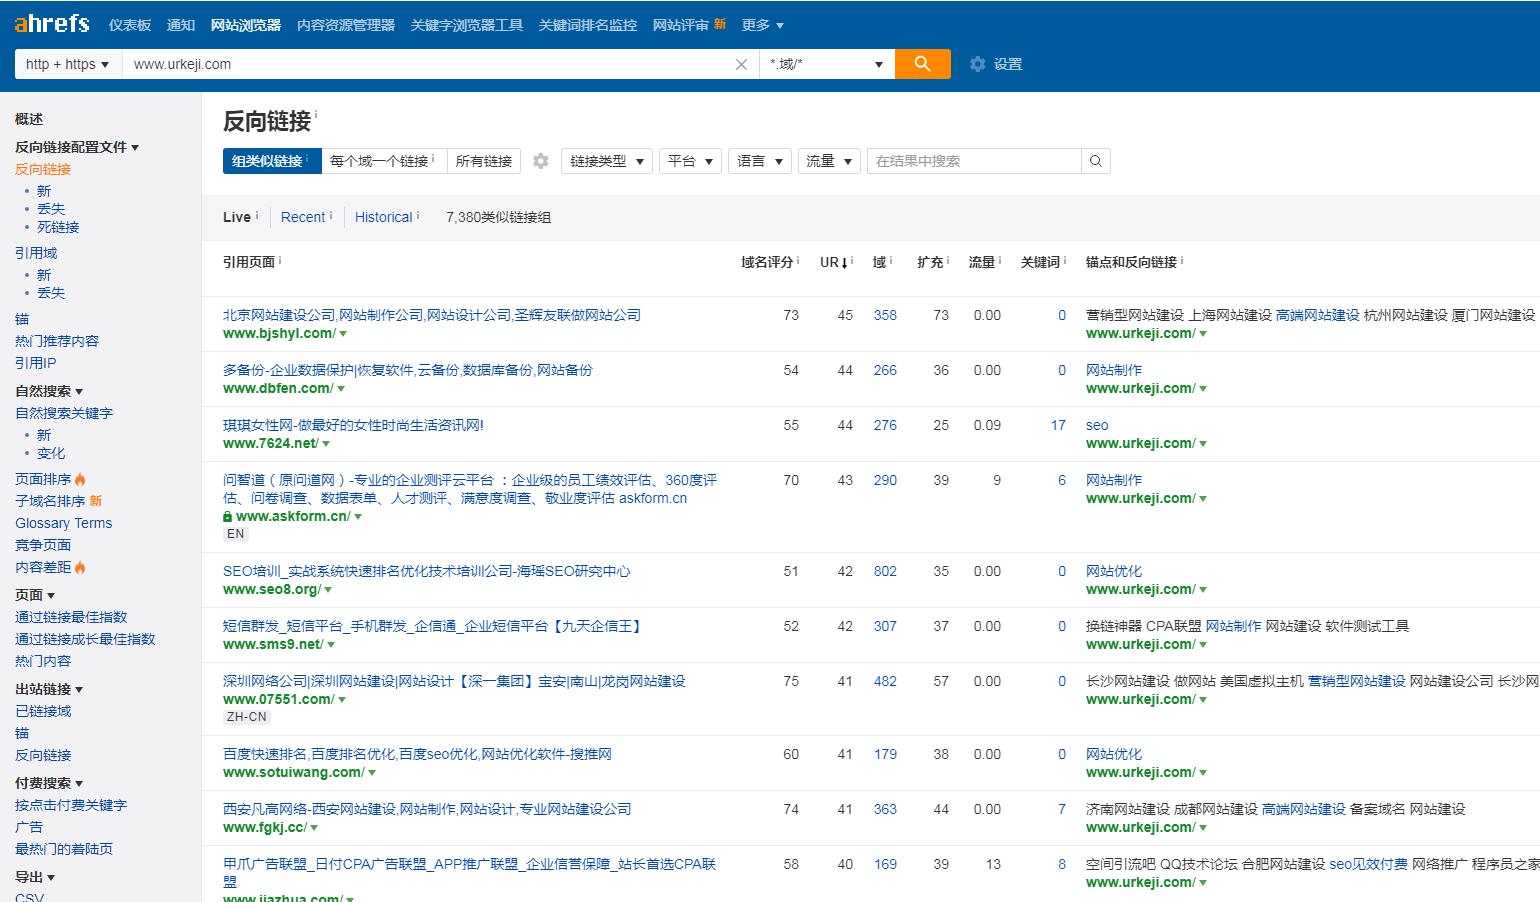
Task: Click the orange search magnifier button
Action: click(x=922, y=64)
